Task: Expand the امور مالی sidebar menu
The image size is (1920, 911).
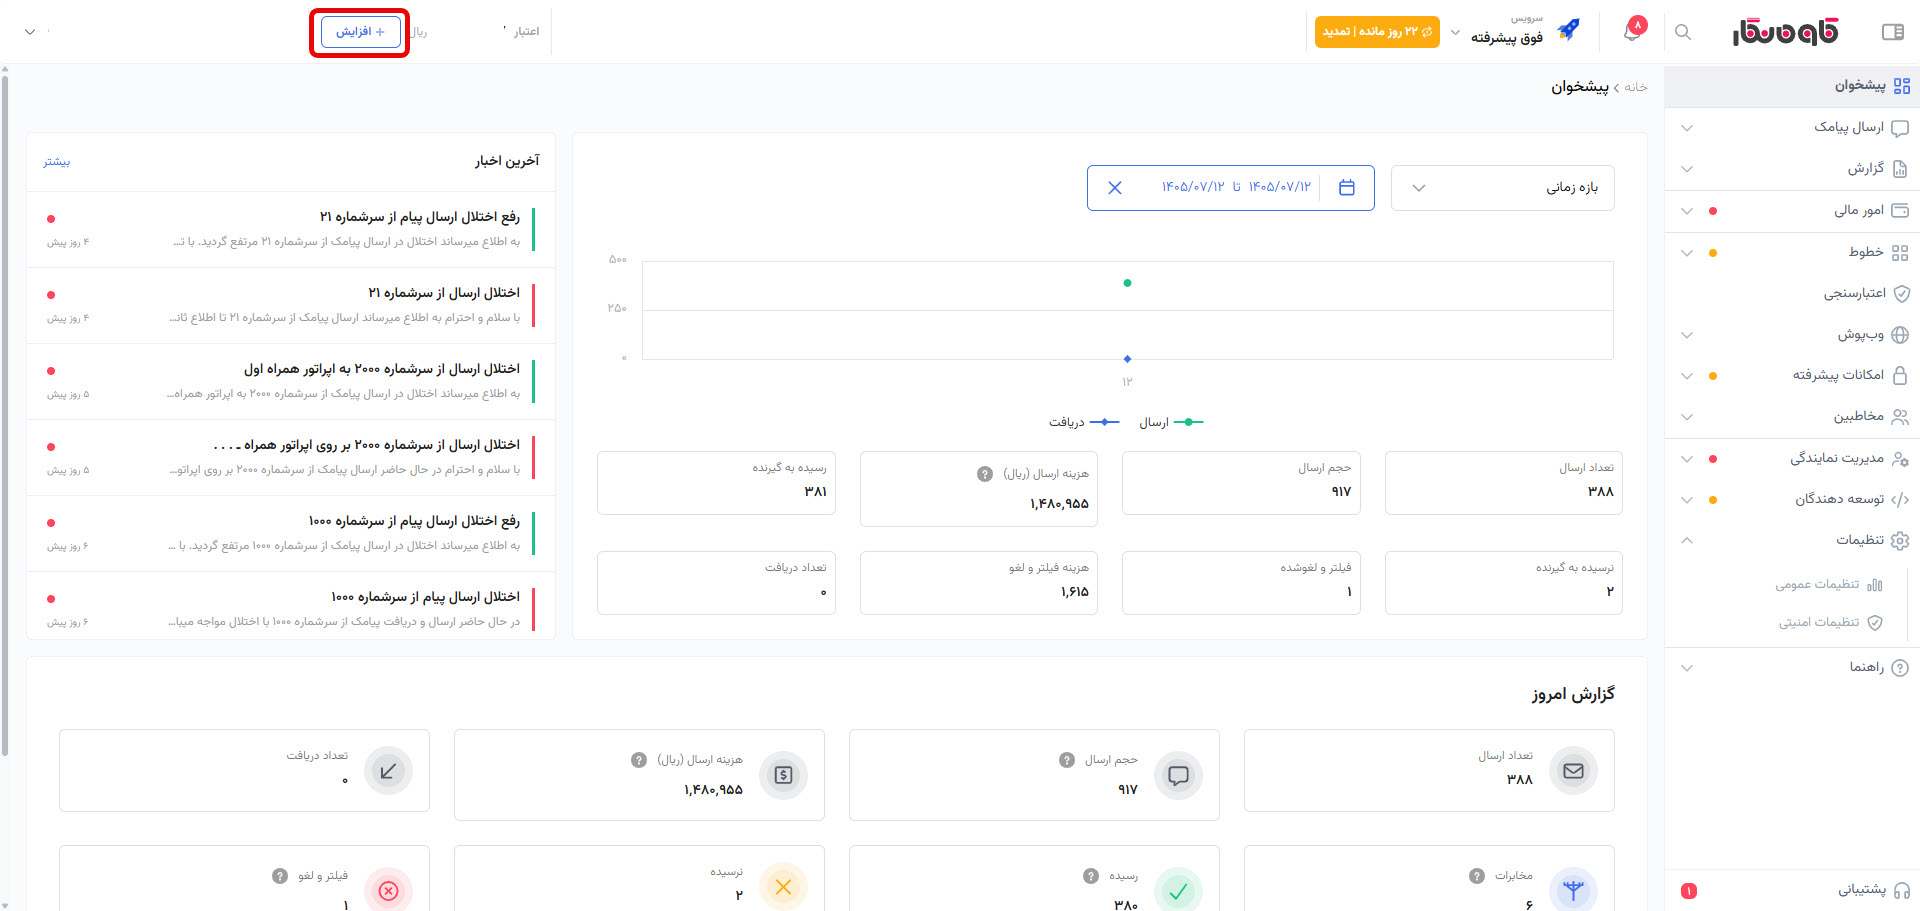Action: [1792, 211]
